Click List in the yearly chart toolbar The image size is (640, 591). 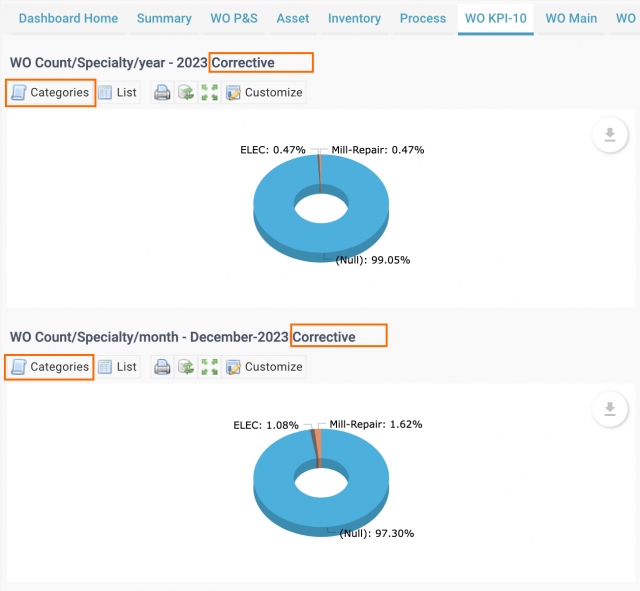pos(118,93)
